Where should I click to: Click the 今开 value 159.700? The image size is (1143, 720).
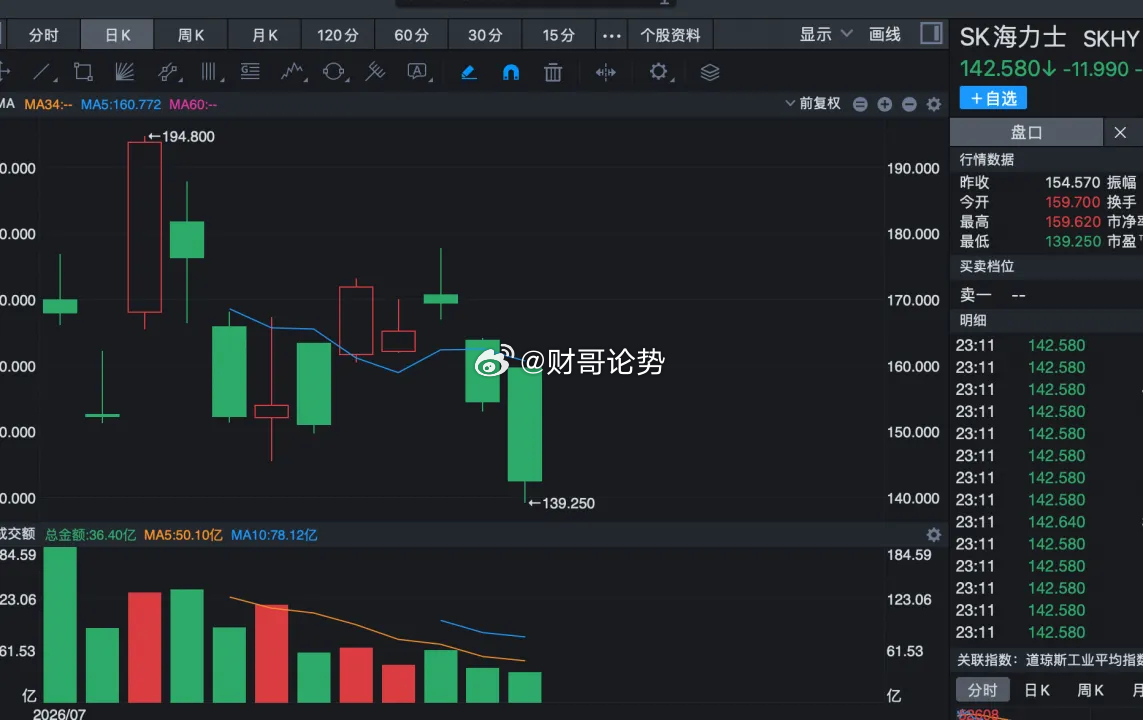click(1072, 202)
